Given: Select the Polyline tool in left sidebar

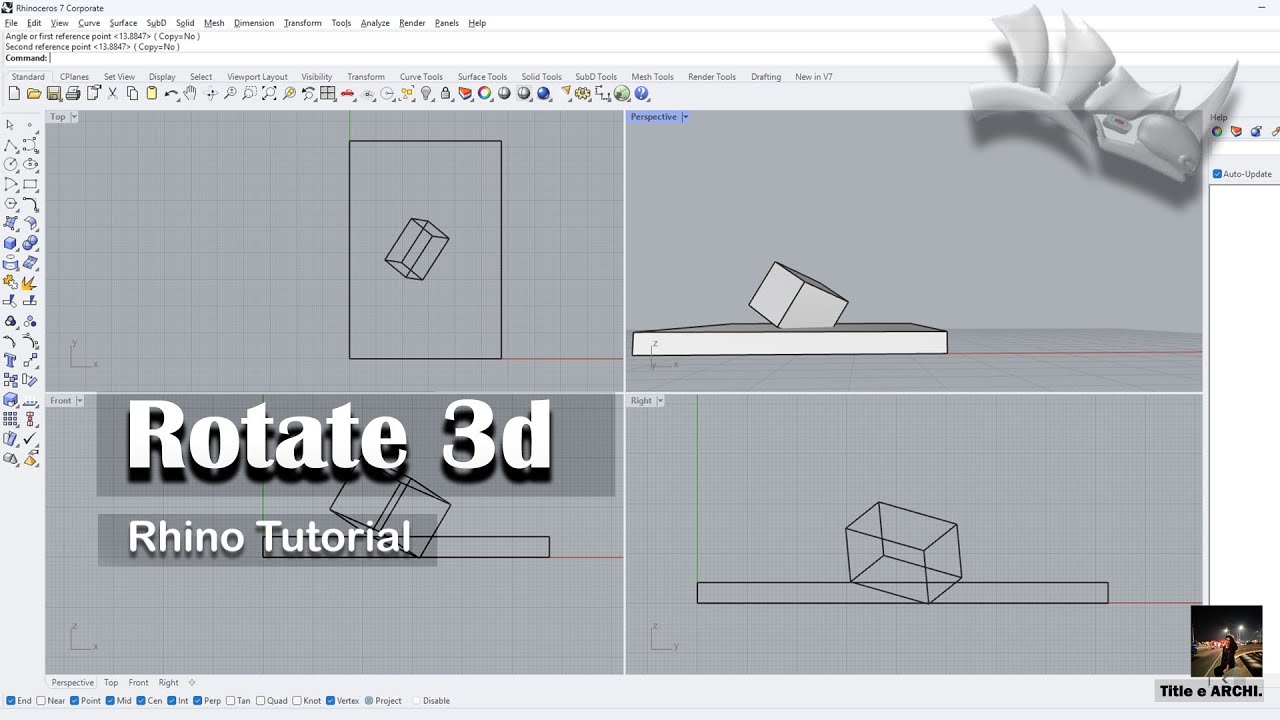Looking at the screenshot, I should (x=10, y=145).
